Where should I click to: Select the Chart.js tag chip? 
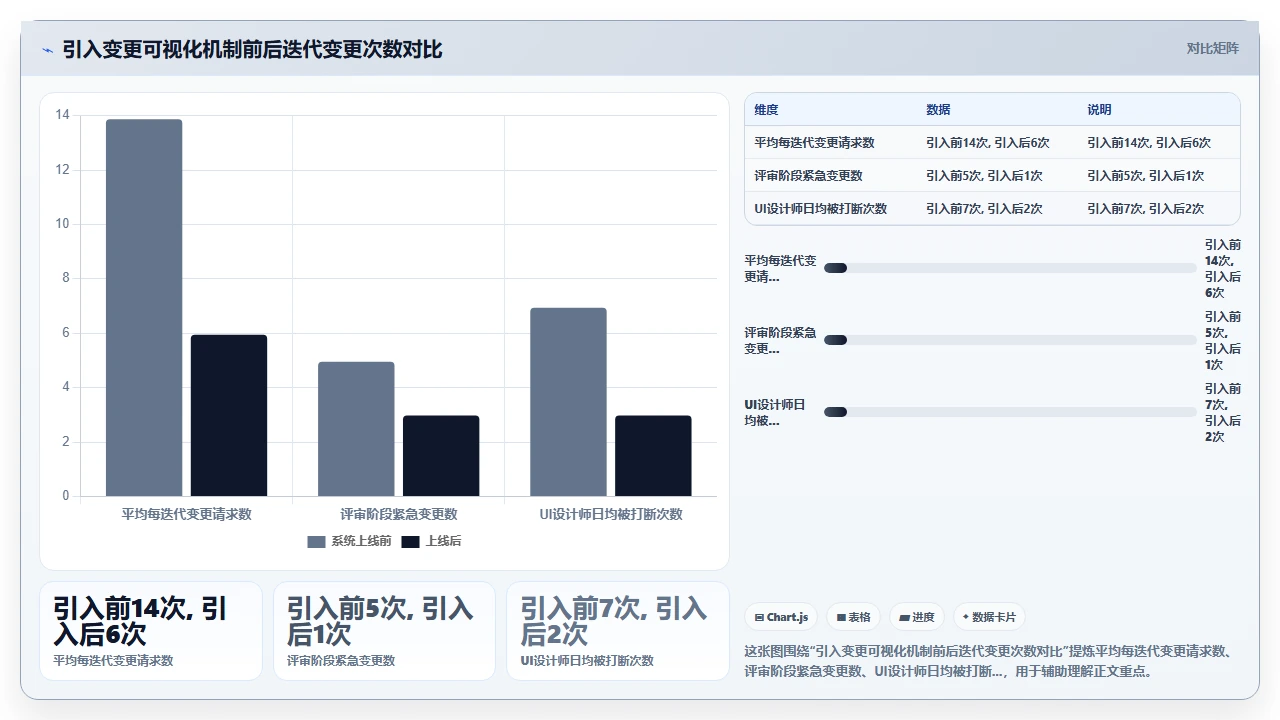click(x=782, y=617)
